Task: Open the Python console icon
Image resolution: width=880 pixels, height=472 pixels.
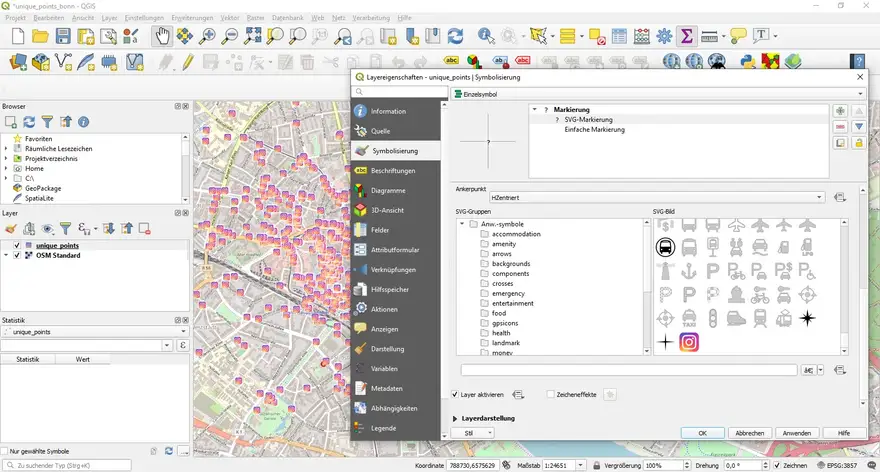Action: click(x=747, y=61)
